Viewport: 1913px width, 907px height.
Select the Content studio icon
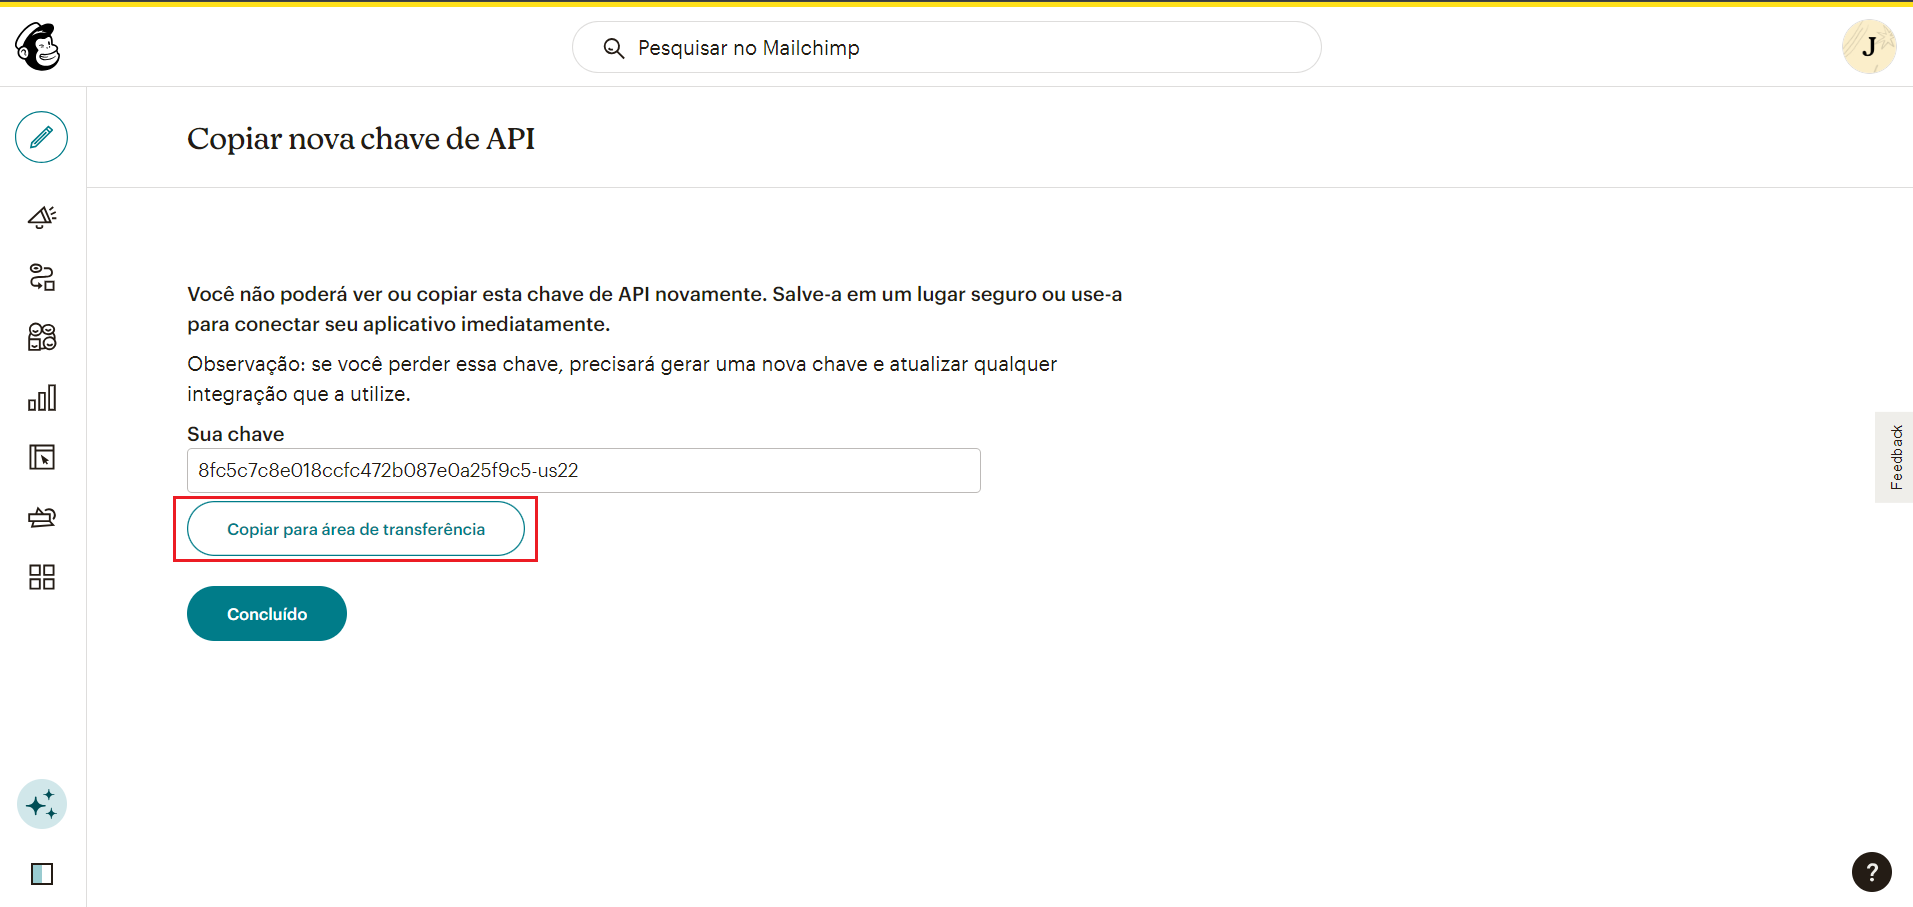click(41, 517)
